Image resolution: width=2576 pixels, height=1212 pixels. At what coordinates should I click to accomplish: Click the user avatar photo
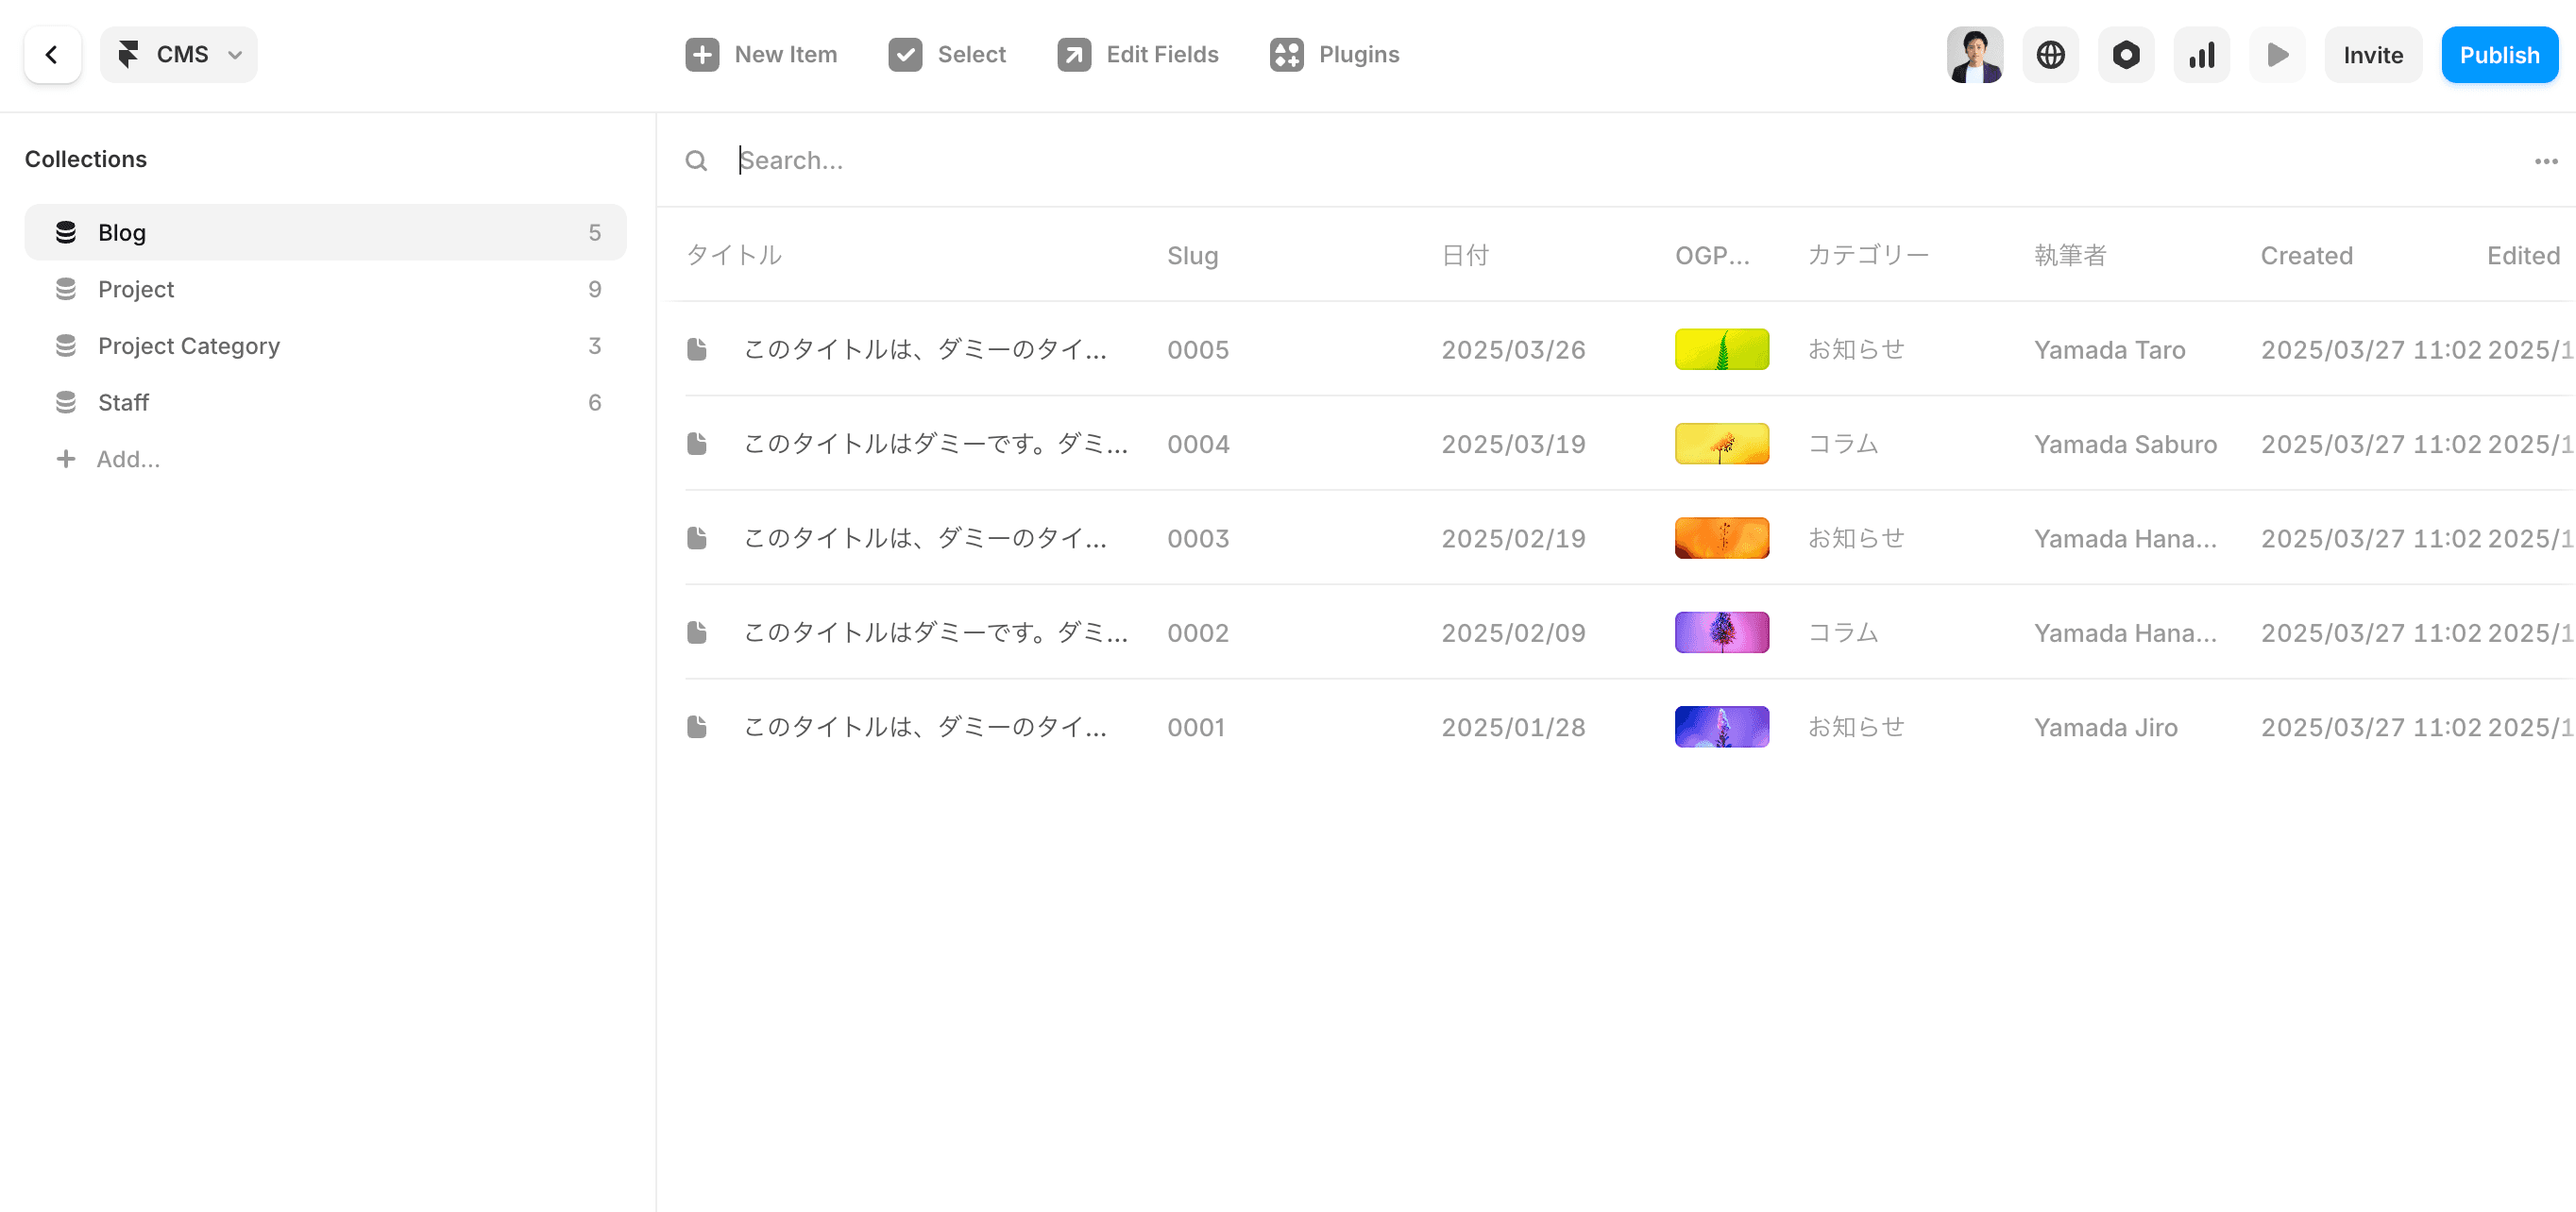(x=1974, y=55)
